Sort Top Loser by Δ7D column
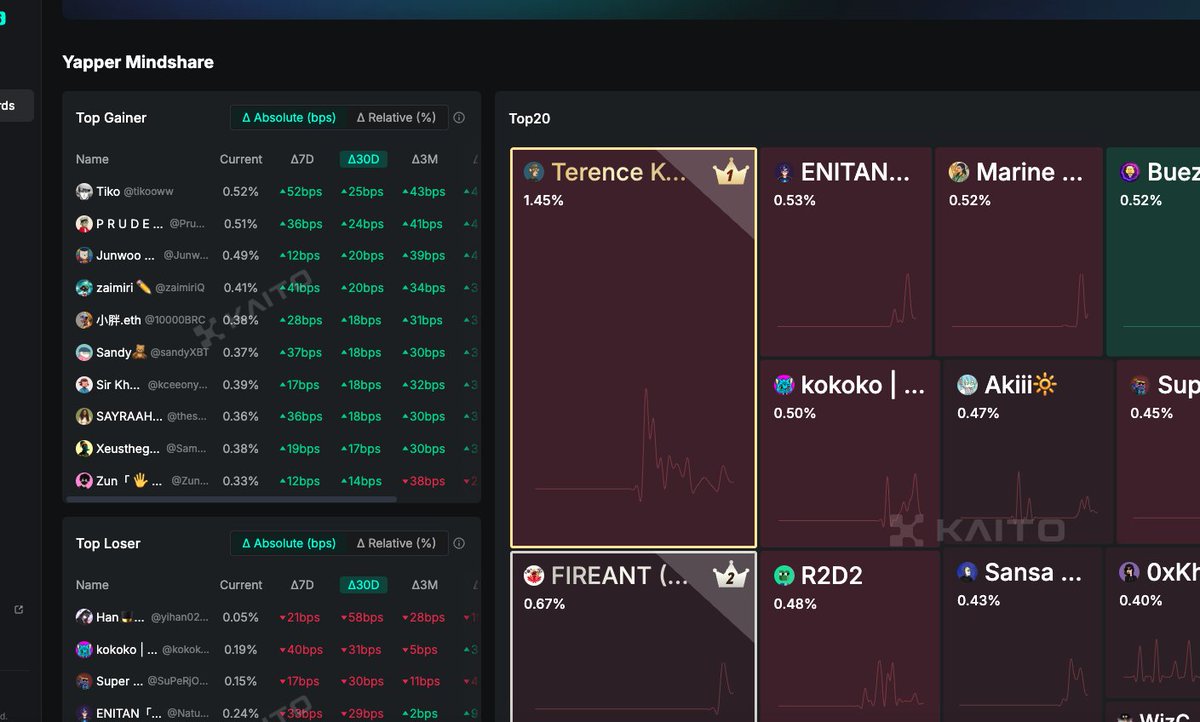Image resolution: width=1200 pixels, height=722 pixels. coord(302,585)
